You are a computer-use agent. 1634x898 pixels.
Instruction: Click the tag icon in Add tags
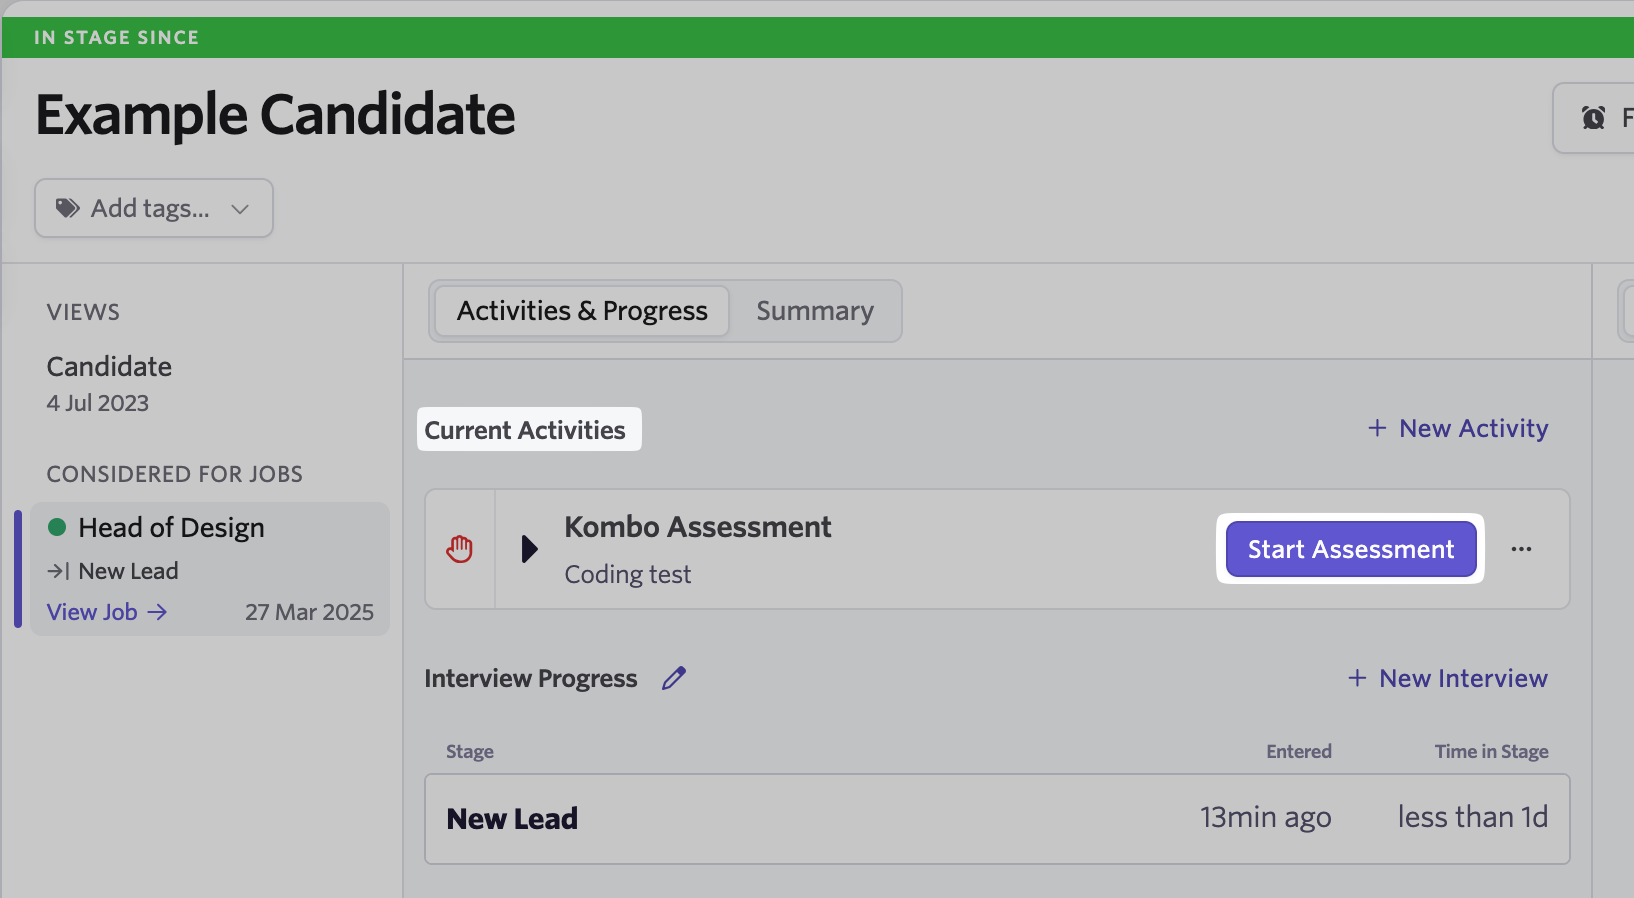(x=67, y=208)
